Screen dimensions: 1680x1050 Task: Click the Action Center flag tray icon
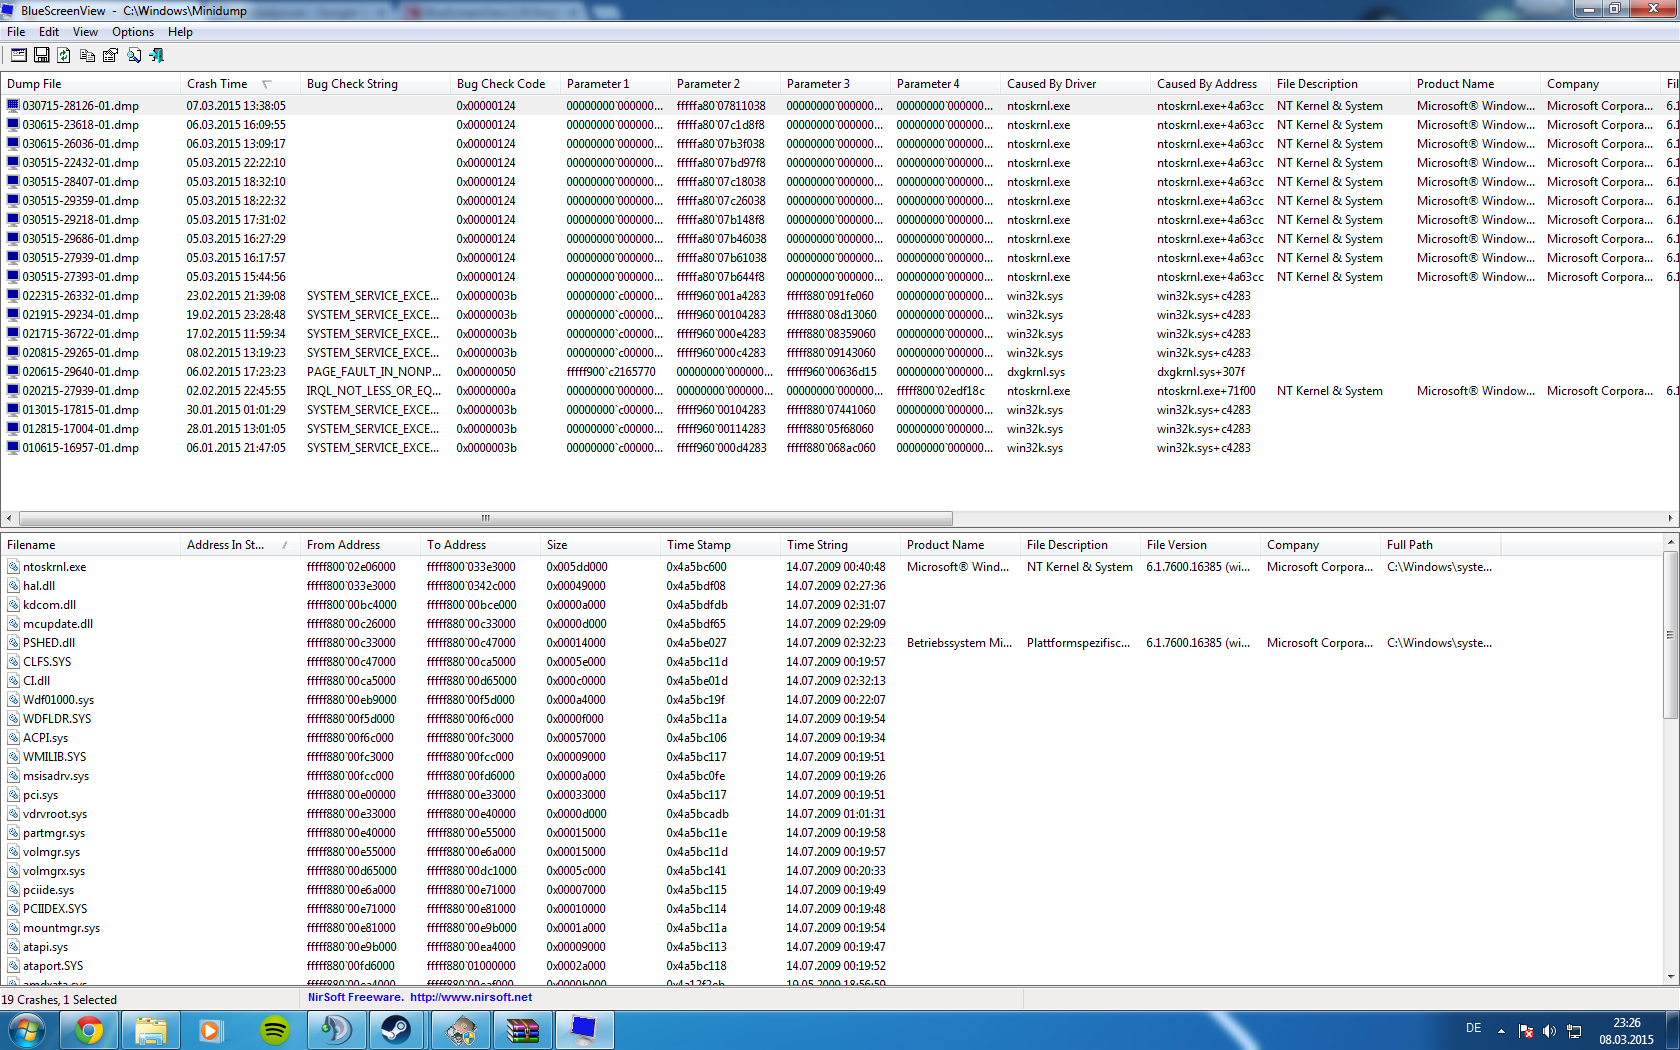point(1526,1031)
